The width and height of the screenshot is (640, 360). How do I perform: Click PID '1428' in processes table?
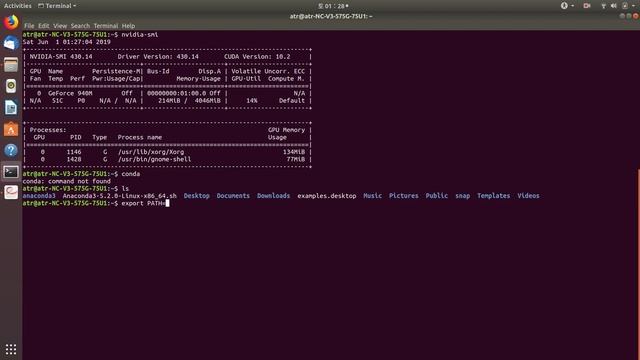74,159
